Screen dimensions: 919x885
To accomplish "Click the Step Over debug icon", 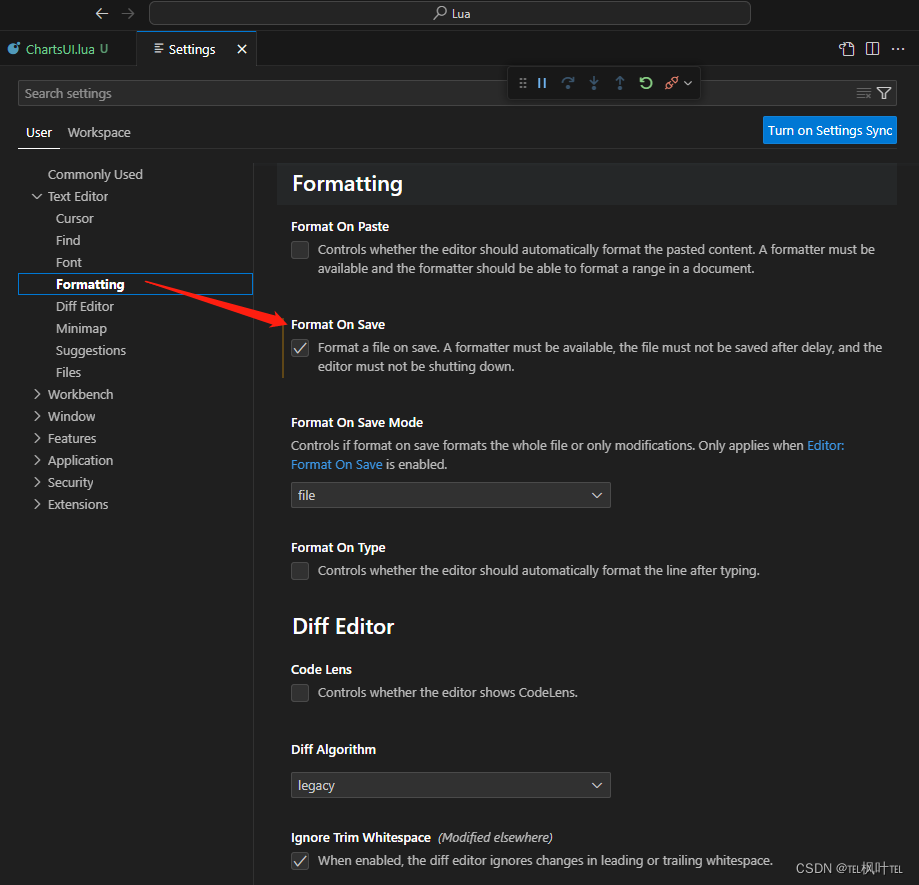I will pyautogui.click(x=567, y=83).
